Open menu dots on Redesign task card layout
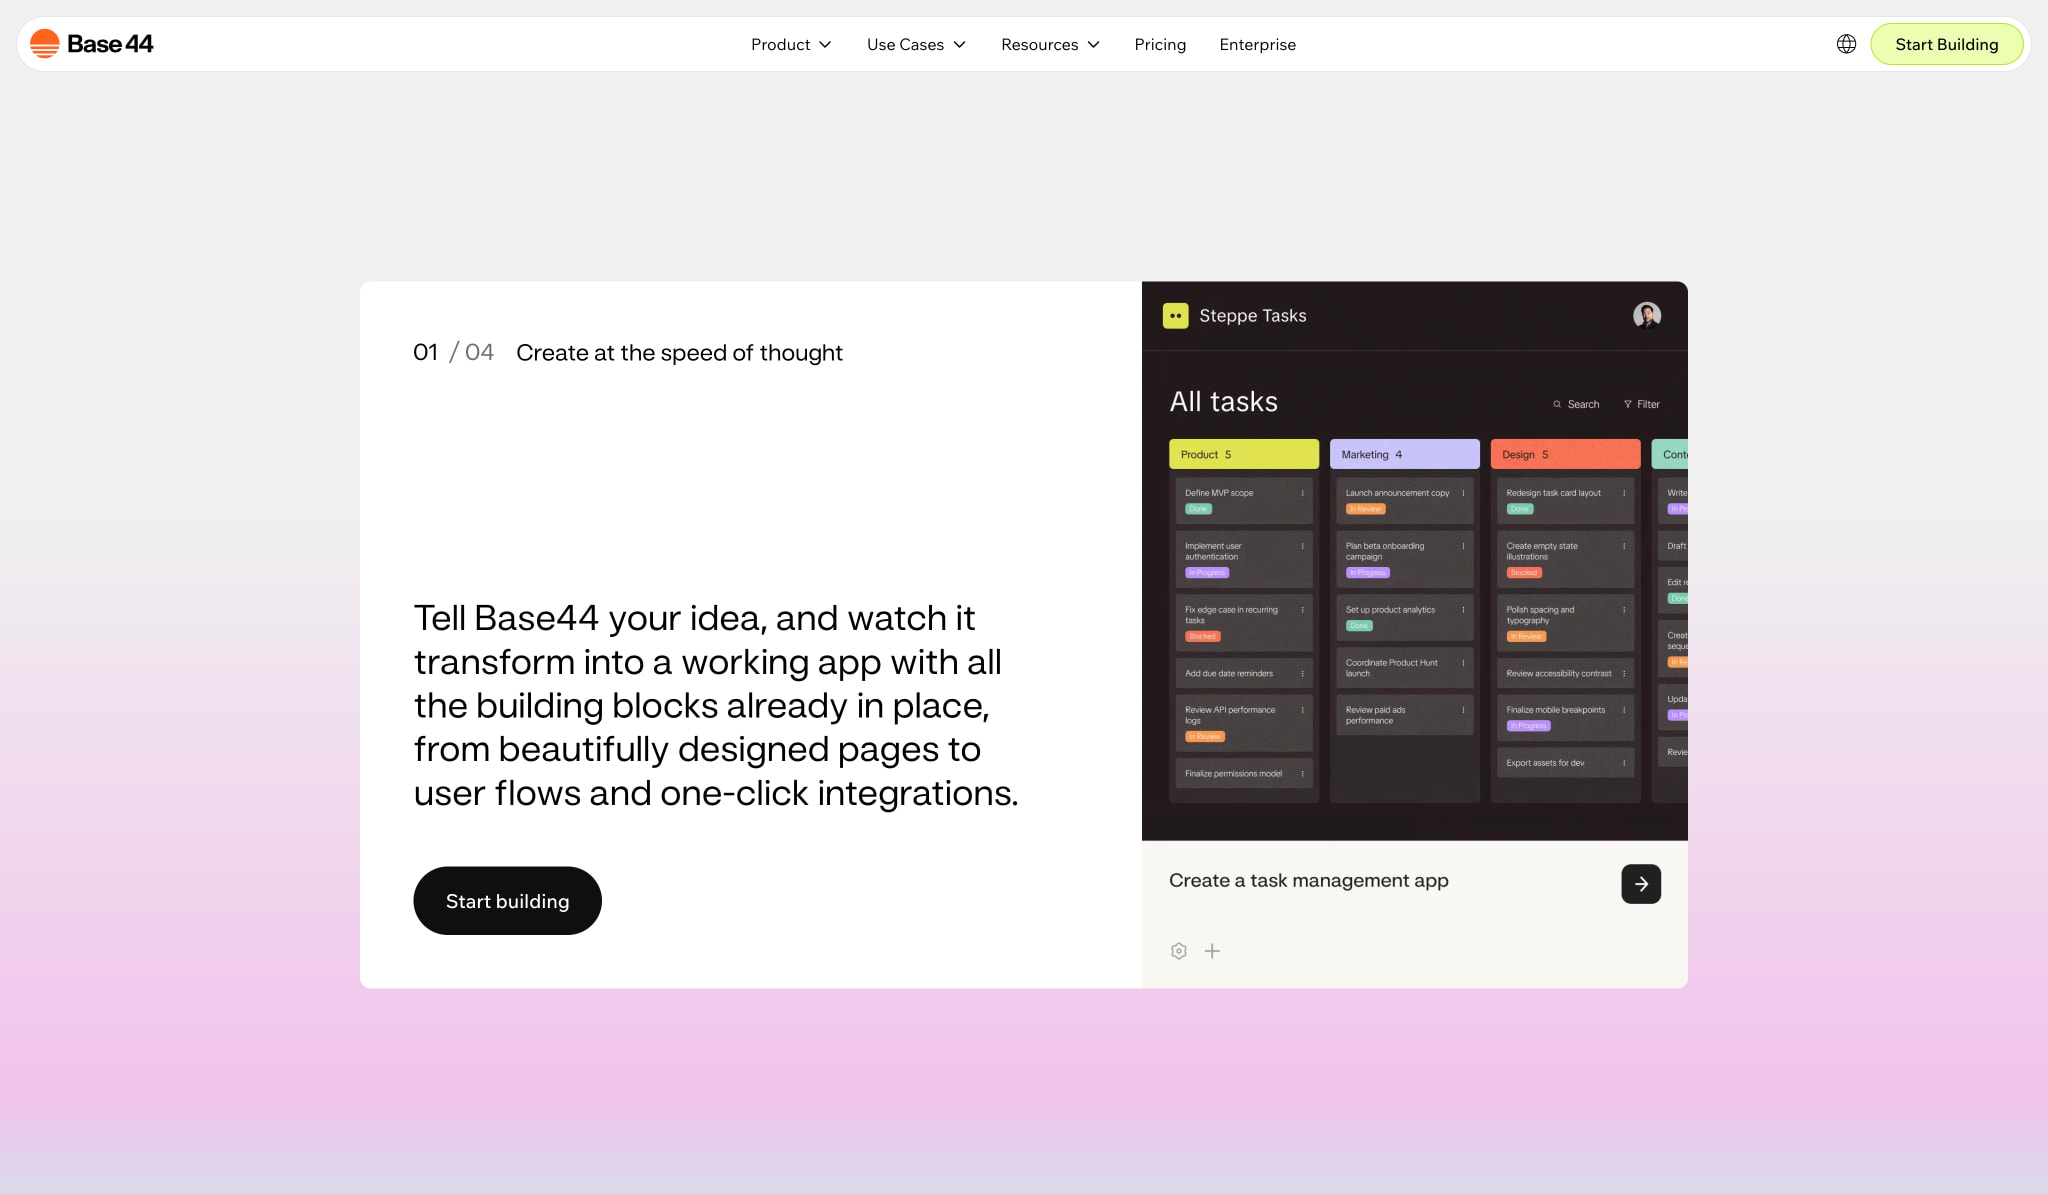The height and width of the screenshot is (1194, 2048). pyautogui.click(x=1624, y=493)
